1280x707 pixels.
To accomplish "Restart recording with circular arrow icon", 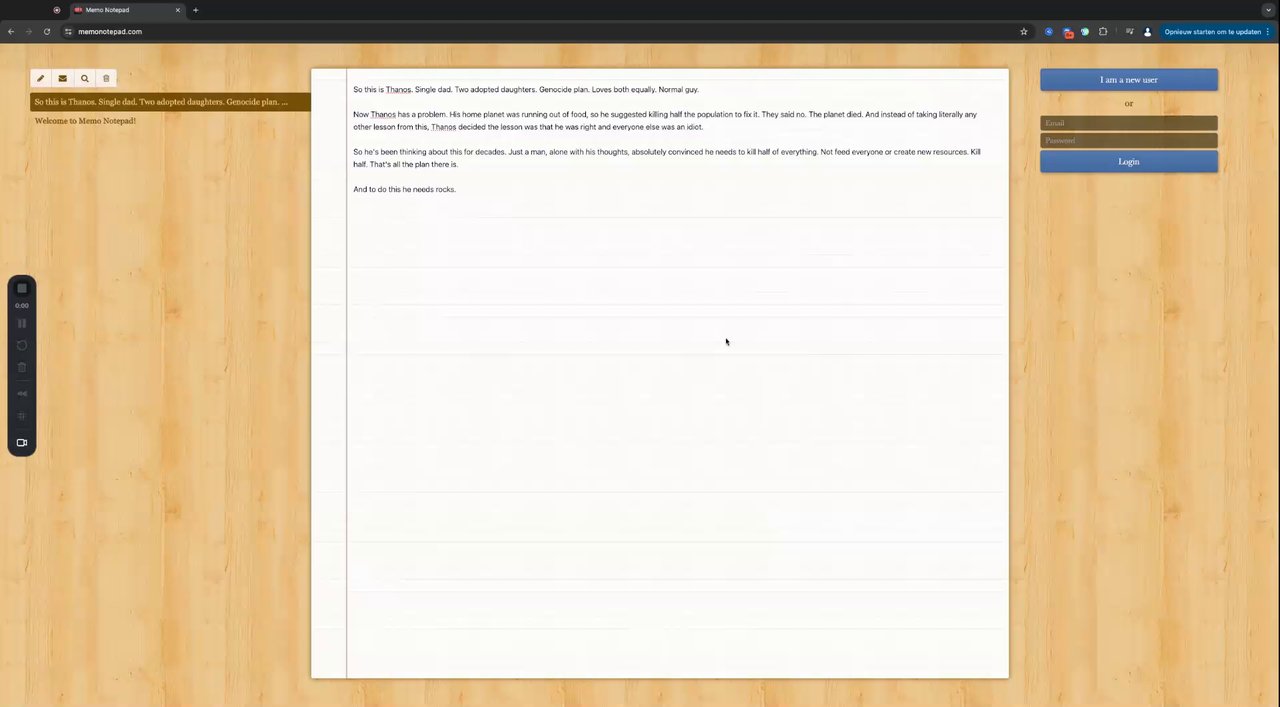I will (22, 345).
